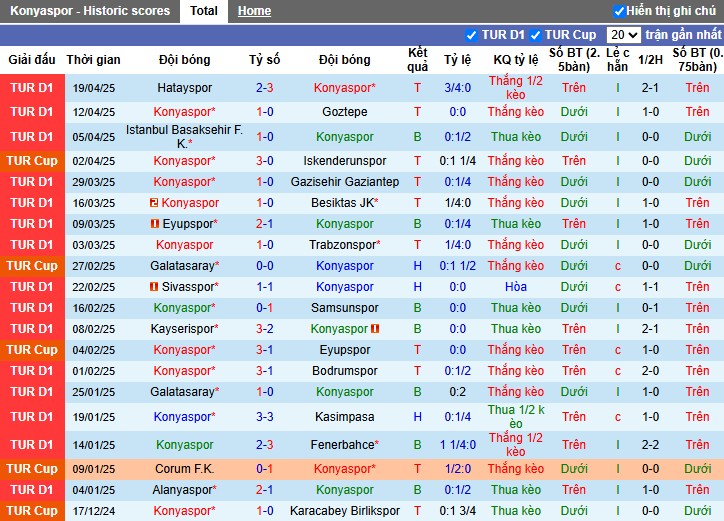The height and width of the screenshot is (521, 724).
Task: Click 'Hòa' result in Sivasspor row
Action: [516, 287]
